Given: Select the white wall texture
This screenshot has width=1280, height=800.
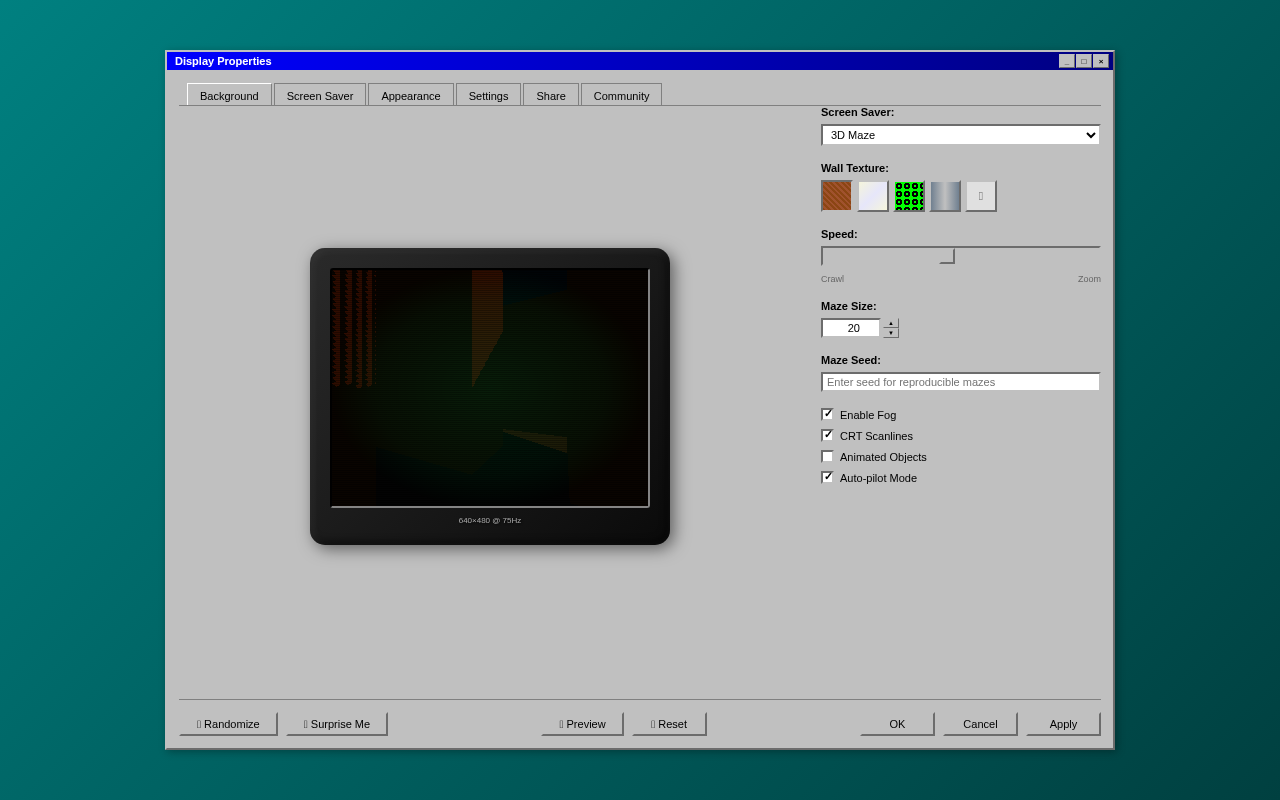Looking at the screenshot, I should point(872,196).
